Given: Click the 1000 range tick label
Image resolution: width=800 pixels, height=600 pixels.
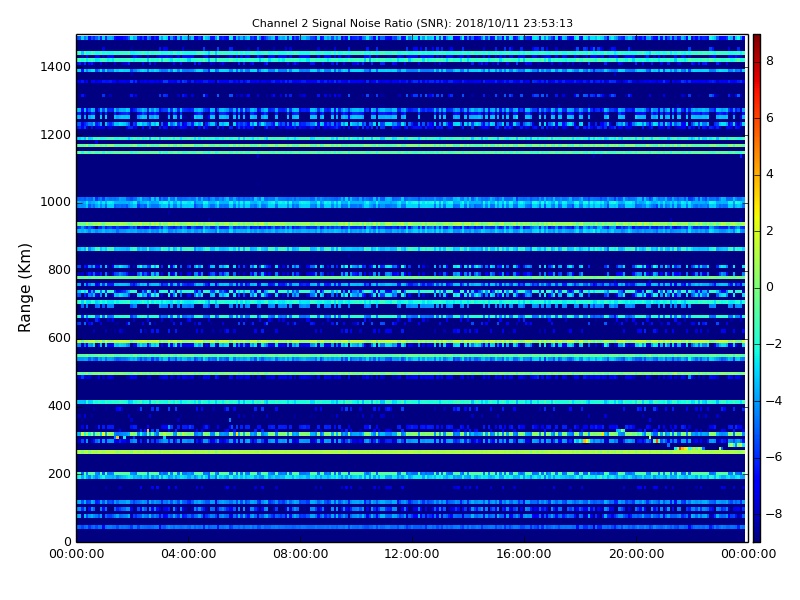Looking at the screenshot, I should (x=55, y=202).
